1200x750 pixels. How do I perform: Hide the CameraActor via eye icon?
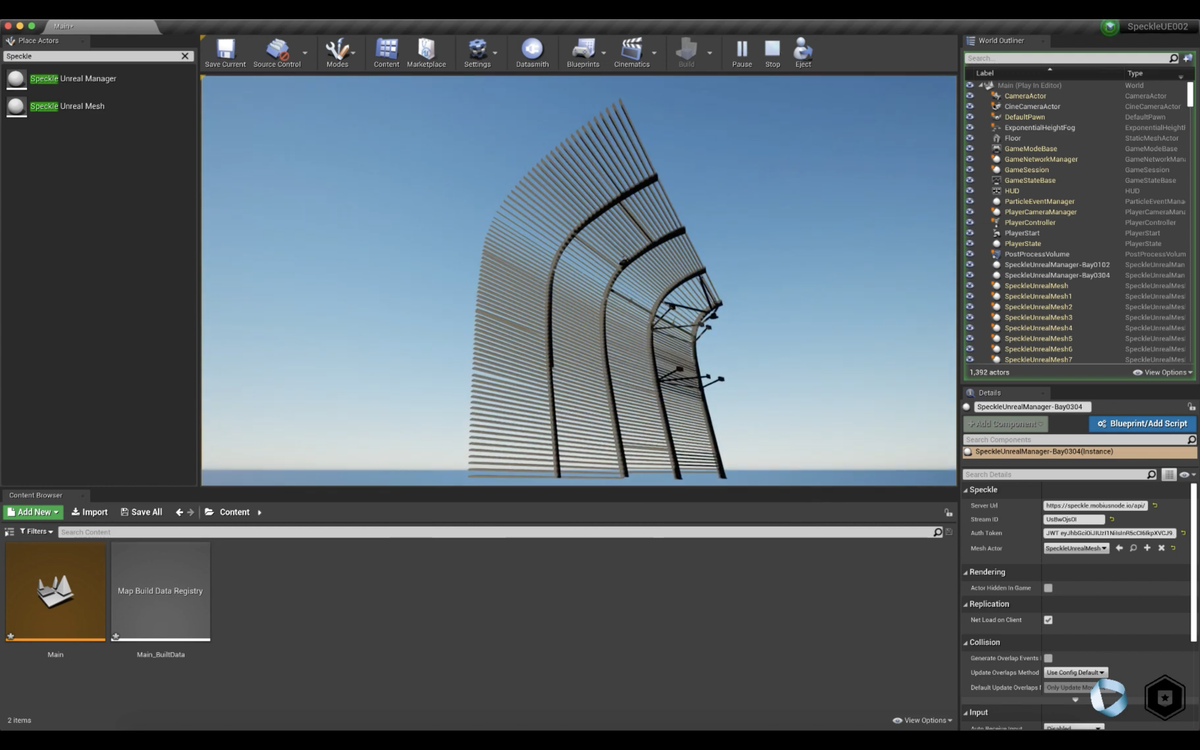pos(969,96)
